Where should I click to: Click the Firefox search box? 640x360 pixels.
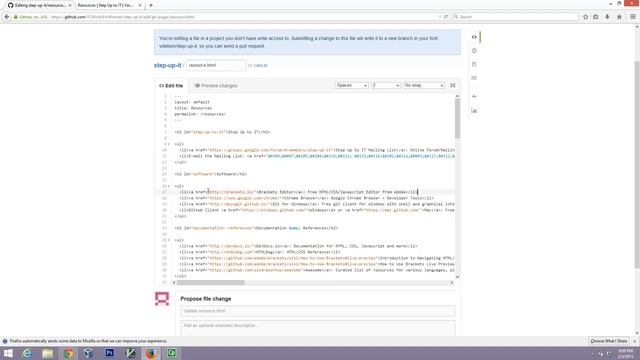tap(516, 17)
